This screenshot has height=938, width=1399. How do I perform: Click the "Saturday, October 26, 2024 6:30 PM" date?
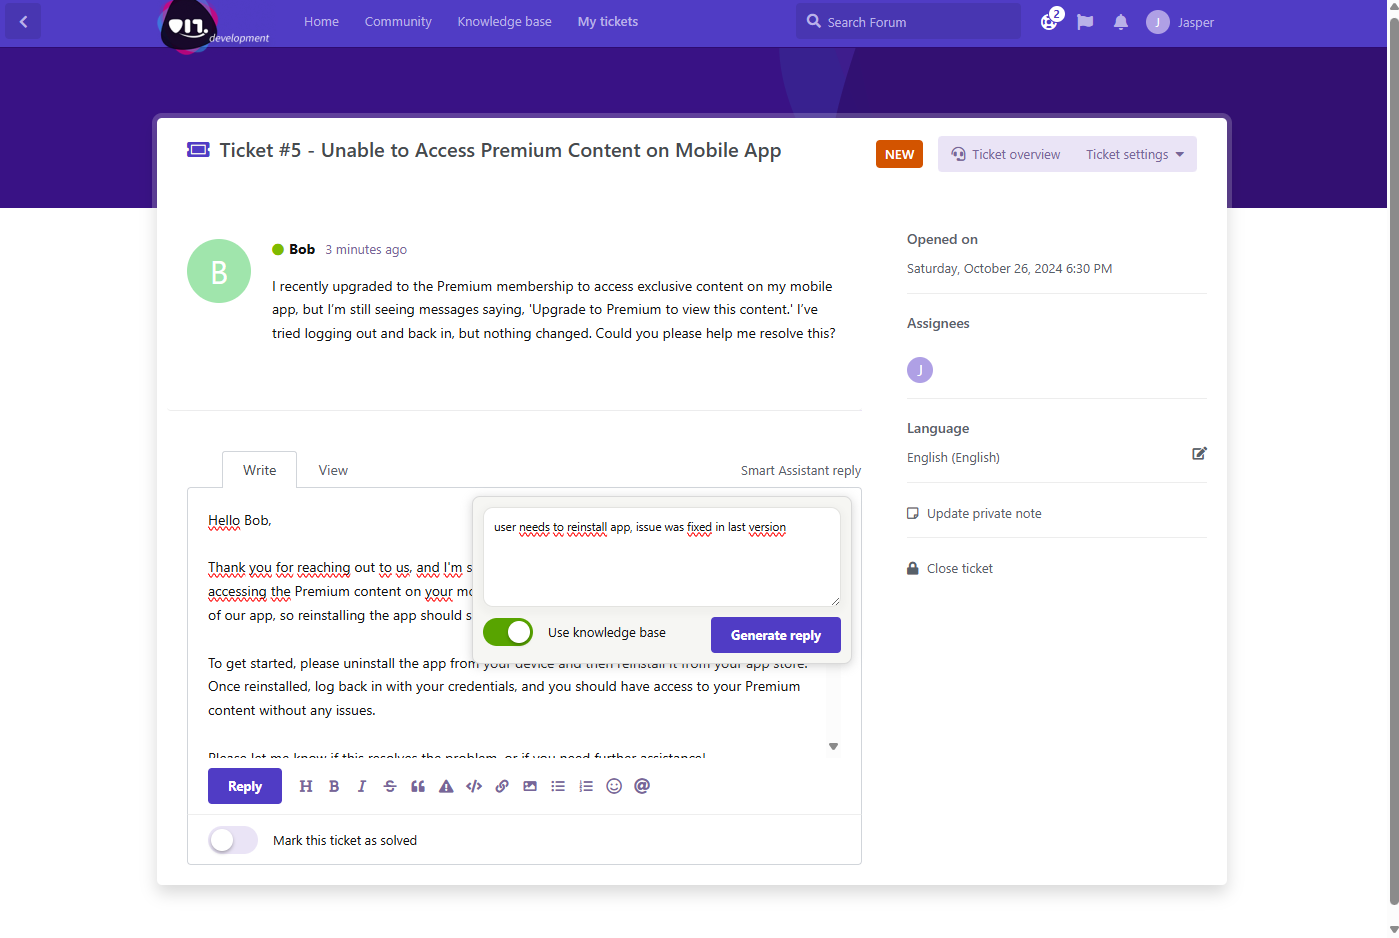point(1009,268)
